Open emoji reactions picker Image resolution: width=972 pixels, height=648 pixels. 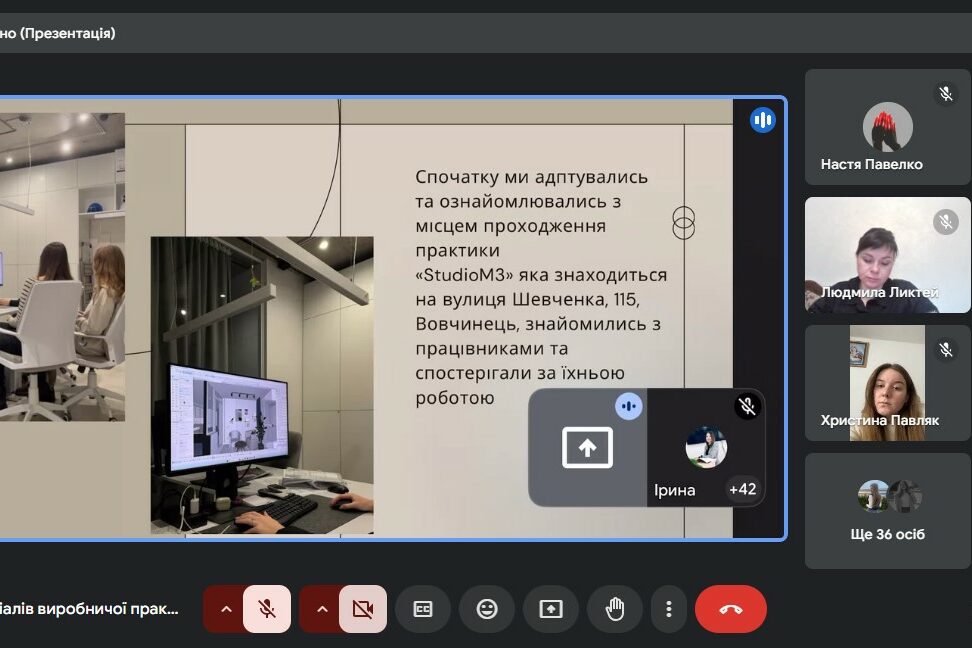(x=487, y=609)
